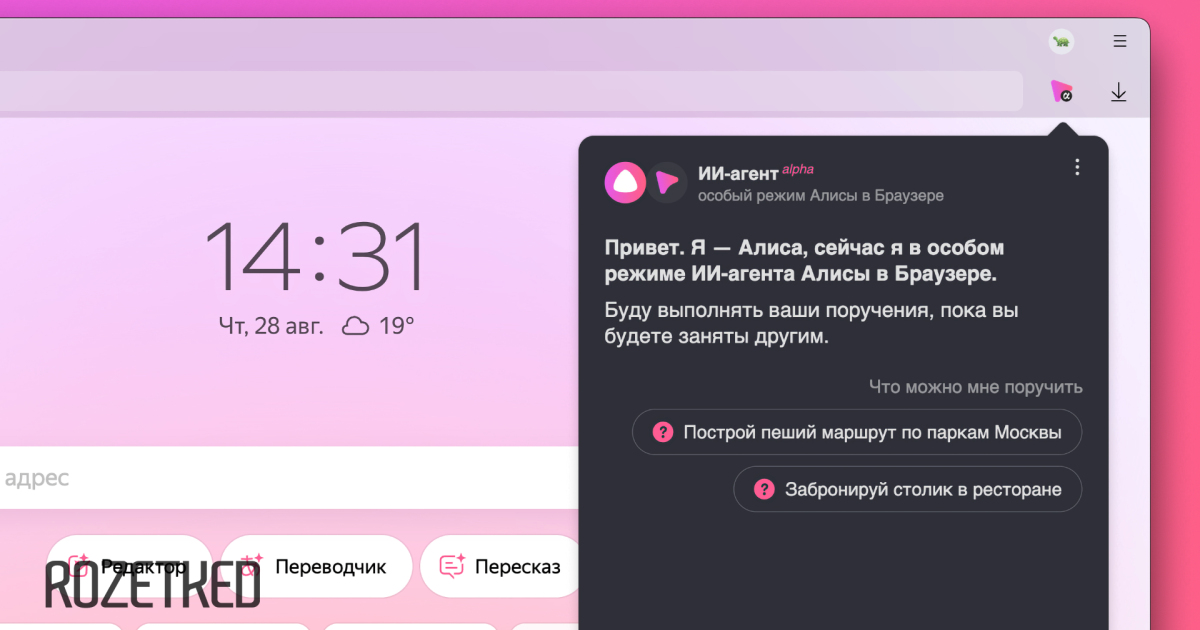Select 'Забронируй столик в ресторане' suggestion

[907, 489]
